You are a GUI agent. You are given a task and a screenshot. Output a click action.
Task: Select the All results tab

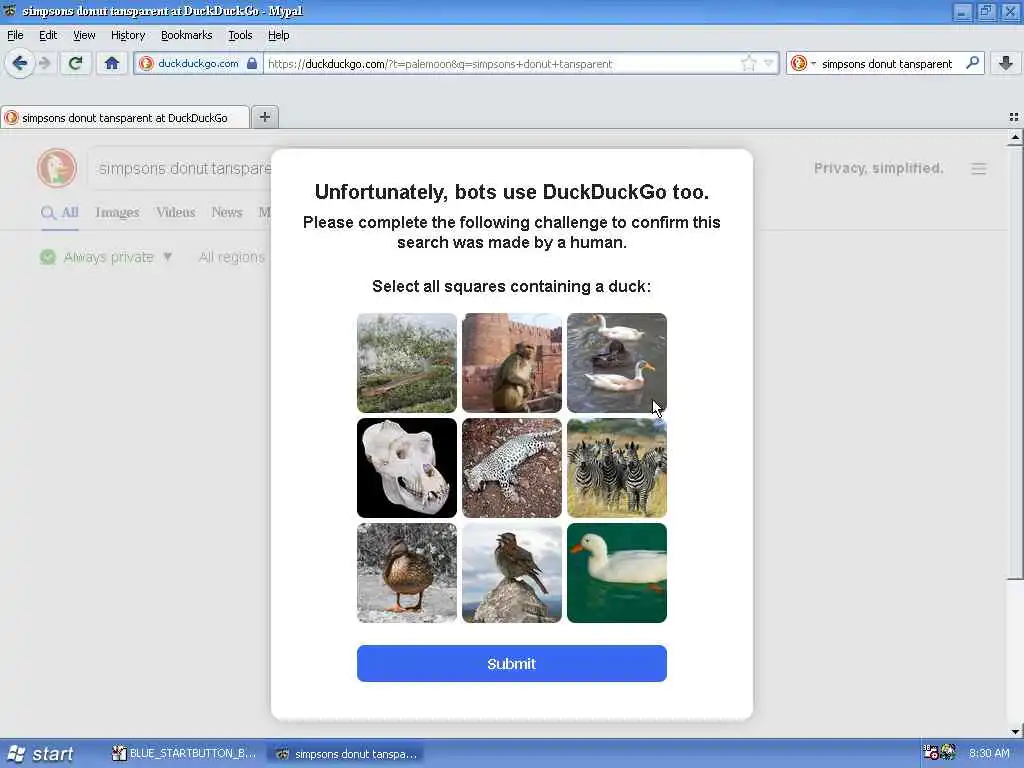[59, 212]
